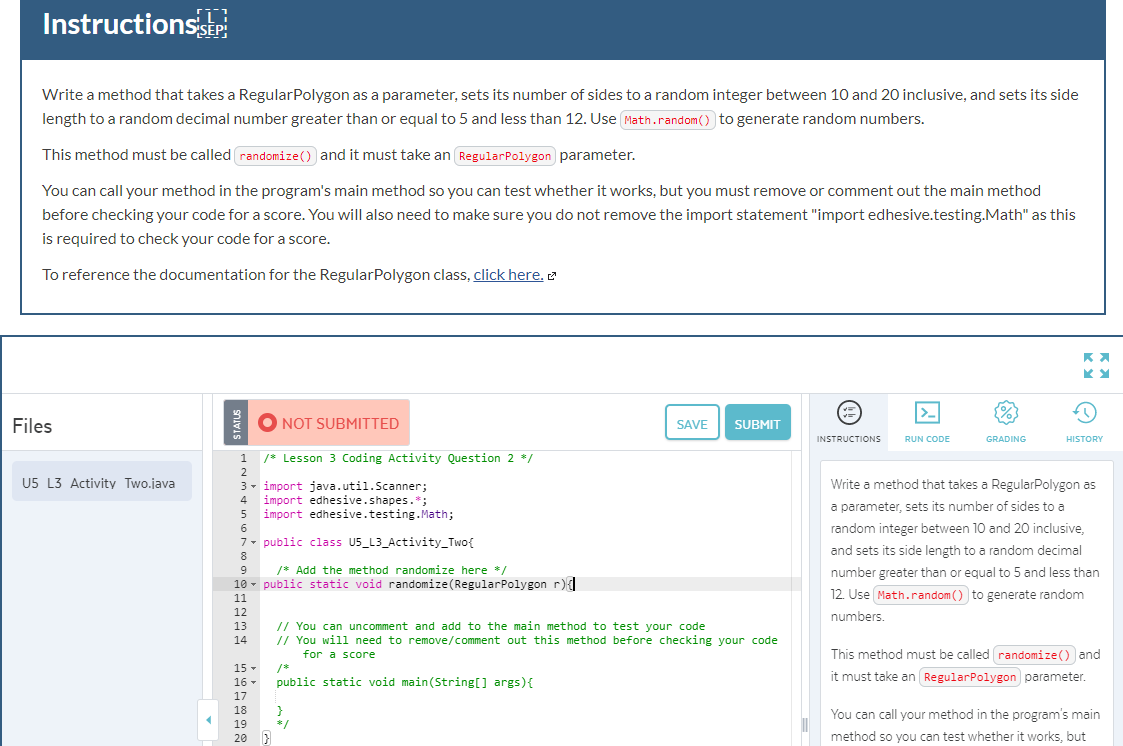View the History tab

(1084, 422)
